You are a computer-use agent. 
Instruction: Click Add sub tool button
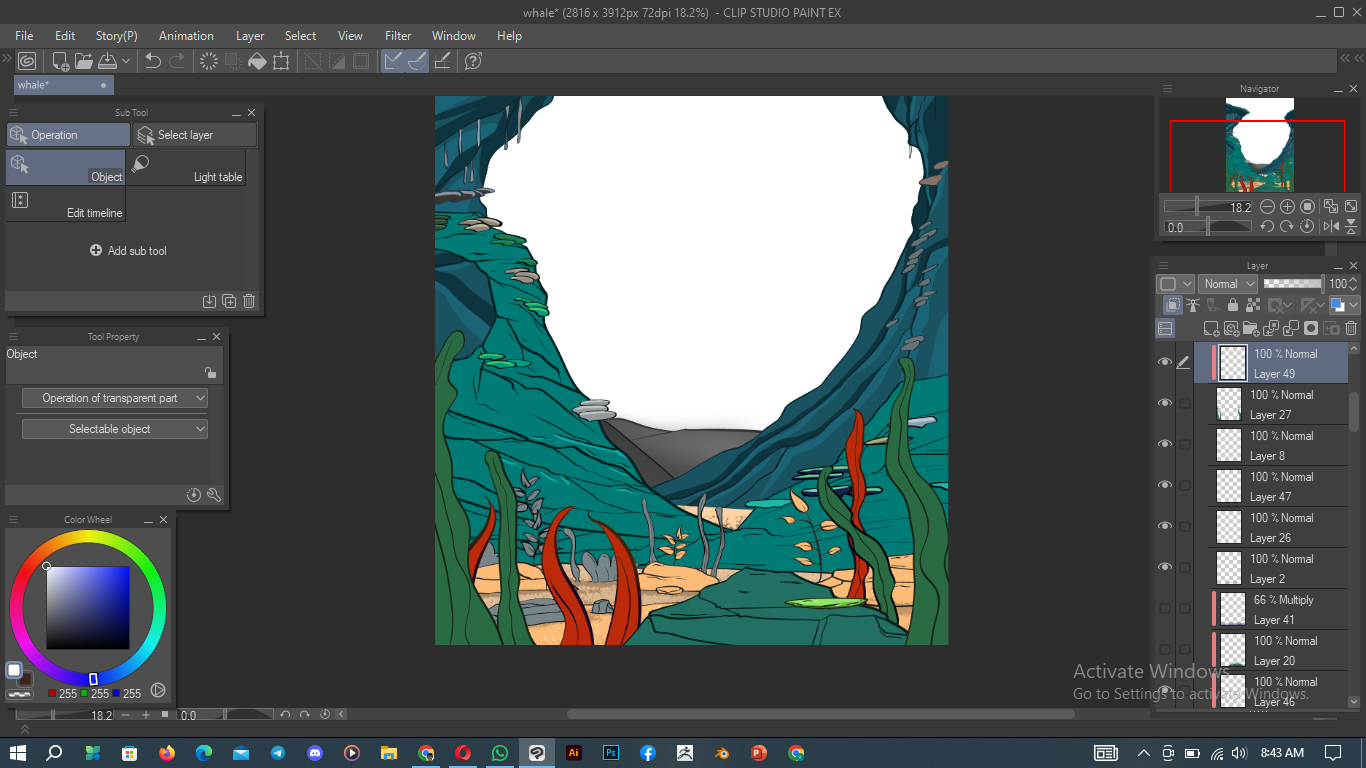pyautogui.click(x=128, y=251)
